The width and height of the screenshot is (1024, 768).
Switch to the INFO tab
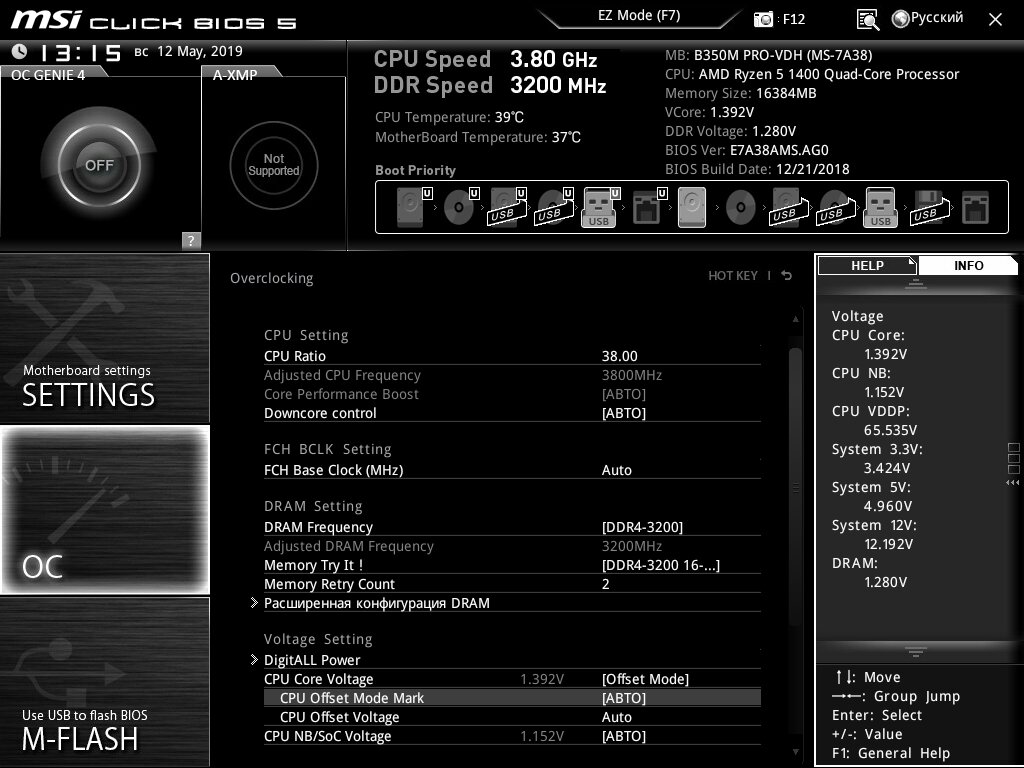click(968, 265)
